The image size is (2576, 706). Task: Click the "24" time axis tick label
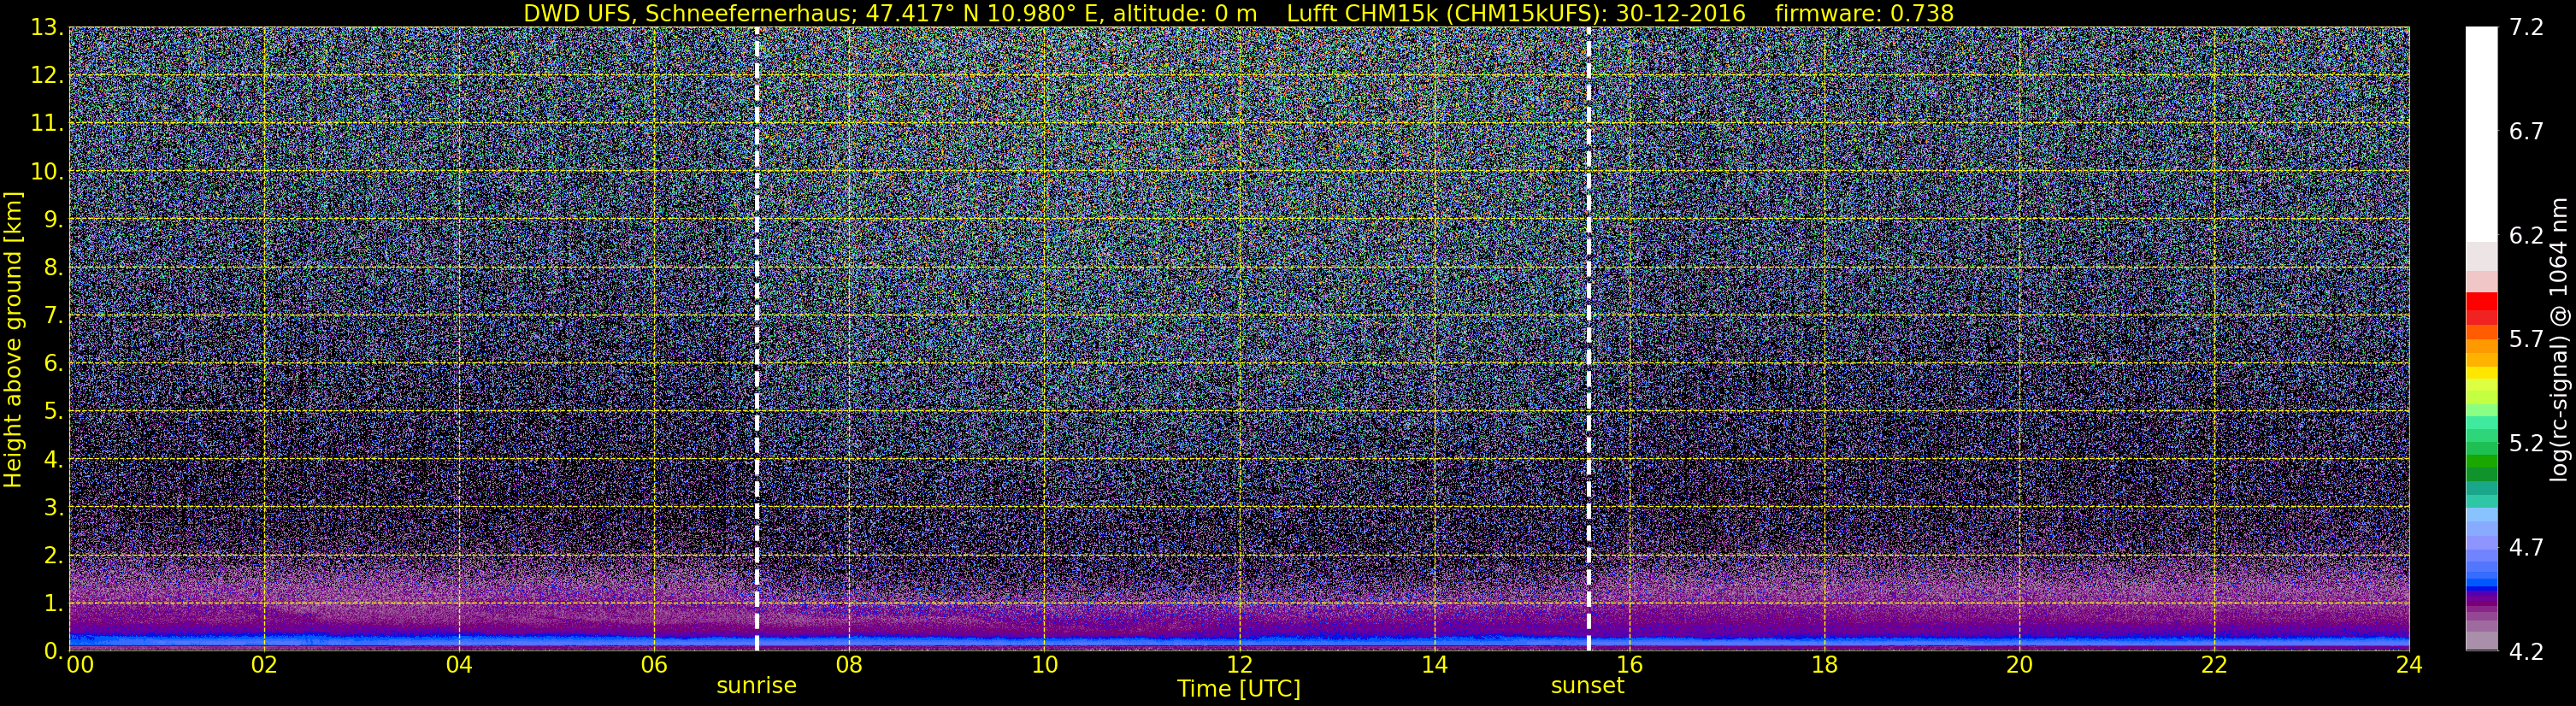[2409, 664]
